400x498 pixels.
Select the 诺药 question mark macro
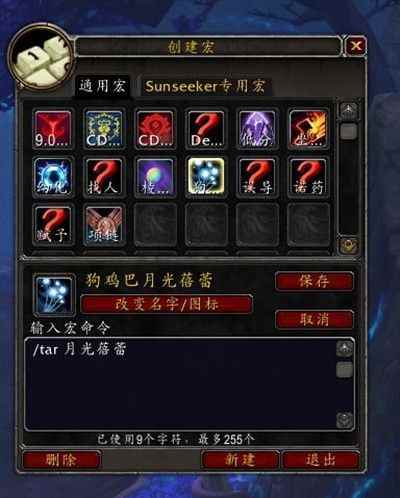(x=308, y=177)
